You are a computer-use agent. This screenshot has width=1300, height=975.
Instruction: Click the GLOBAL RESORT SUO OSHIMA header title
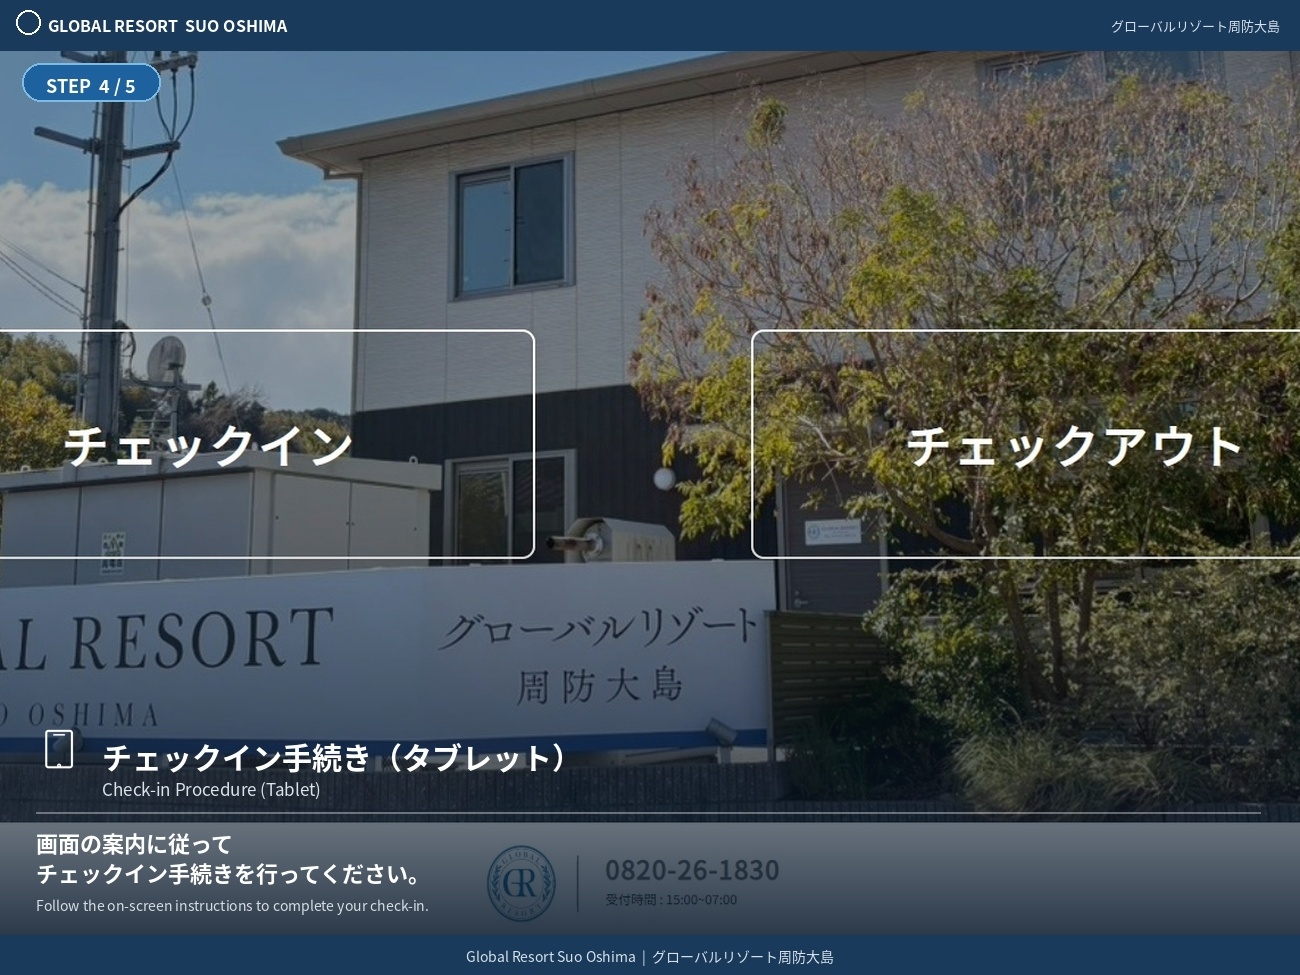(168, 26)
